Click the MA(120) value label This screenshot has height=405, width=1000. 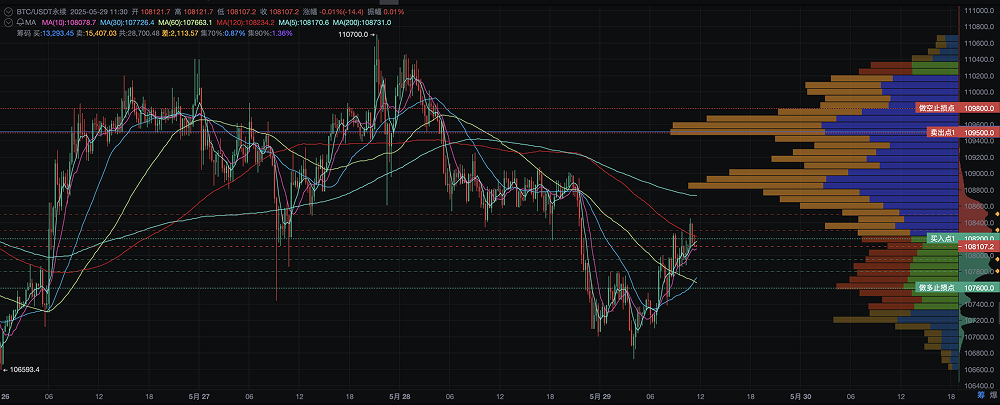(x=246, y=22)
